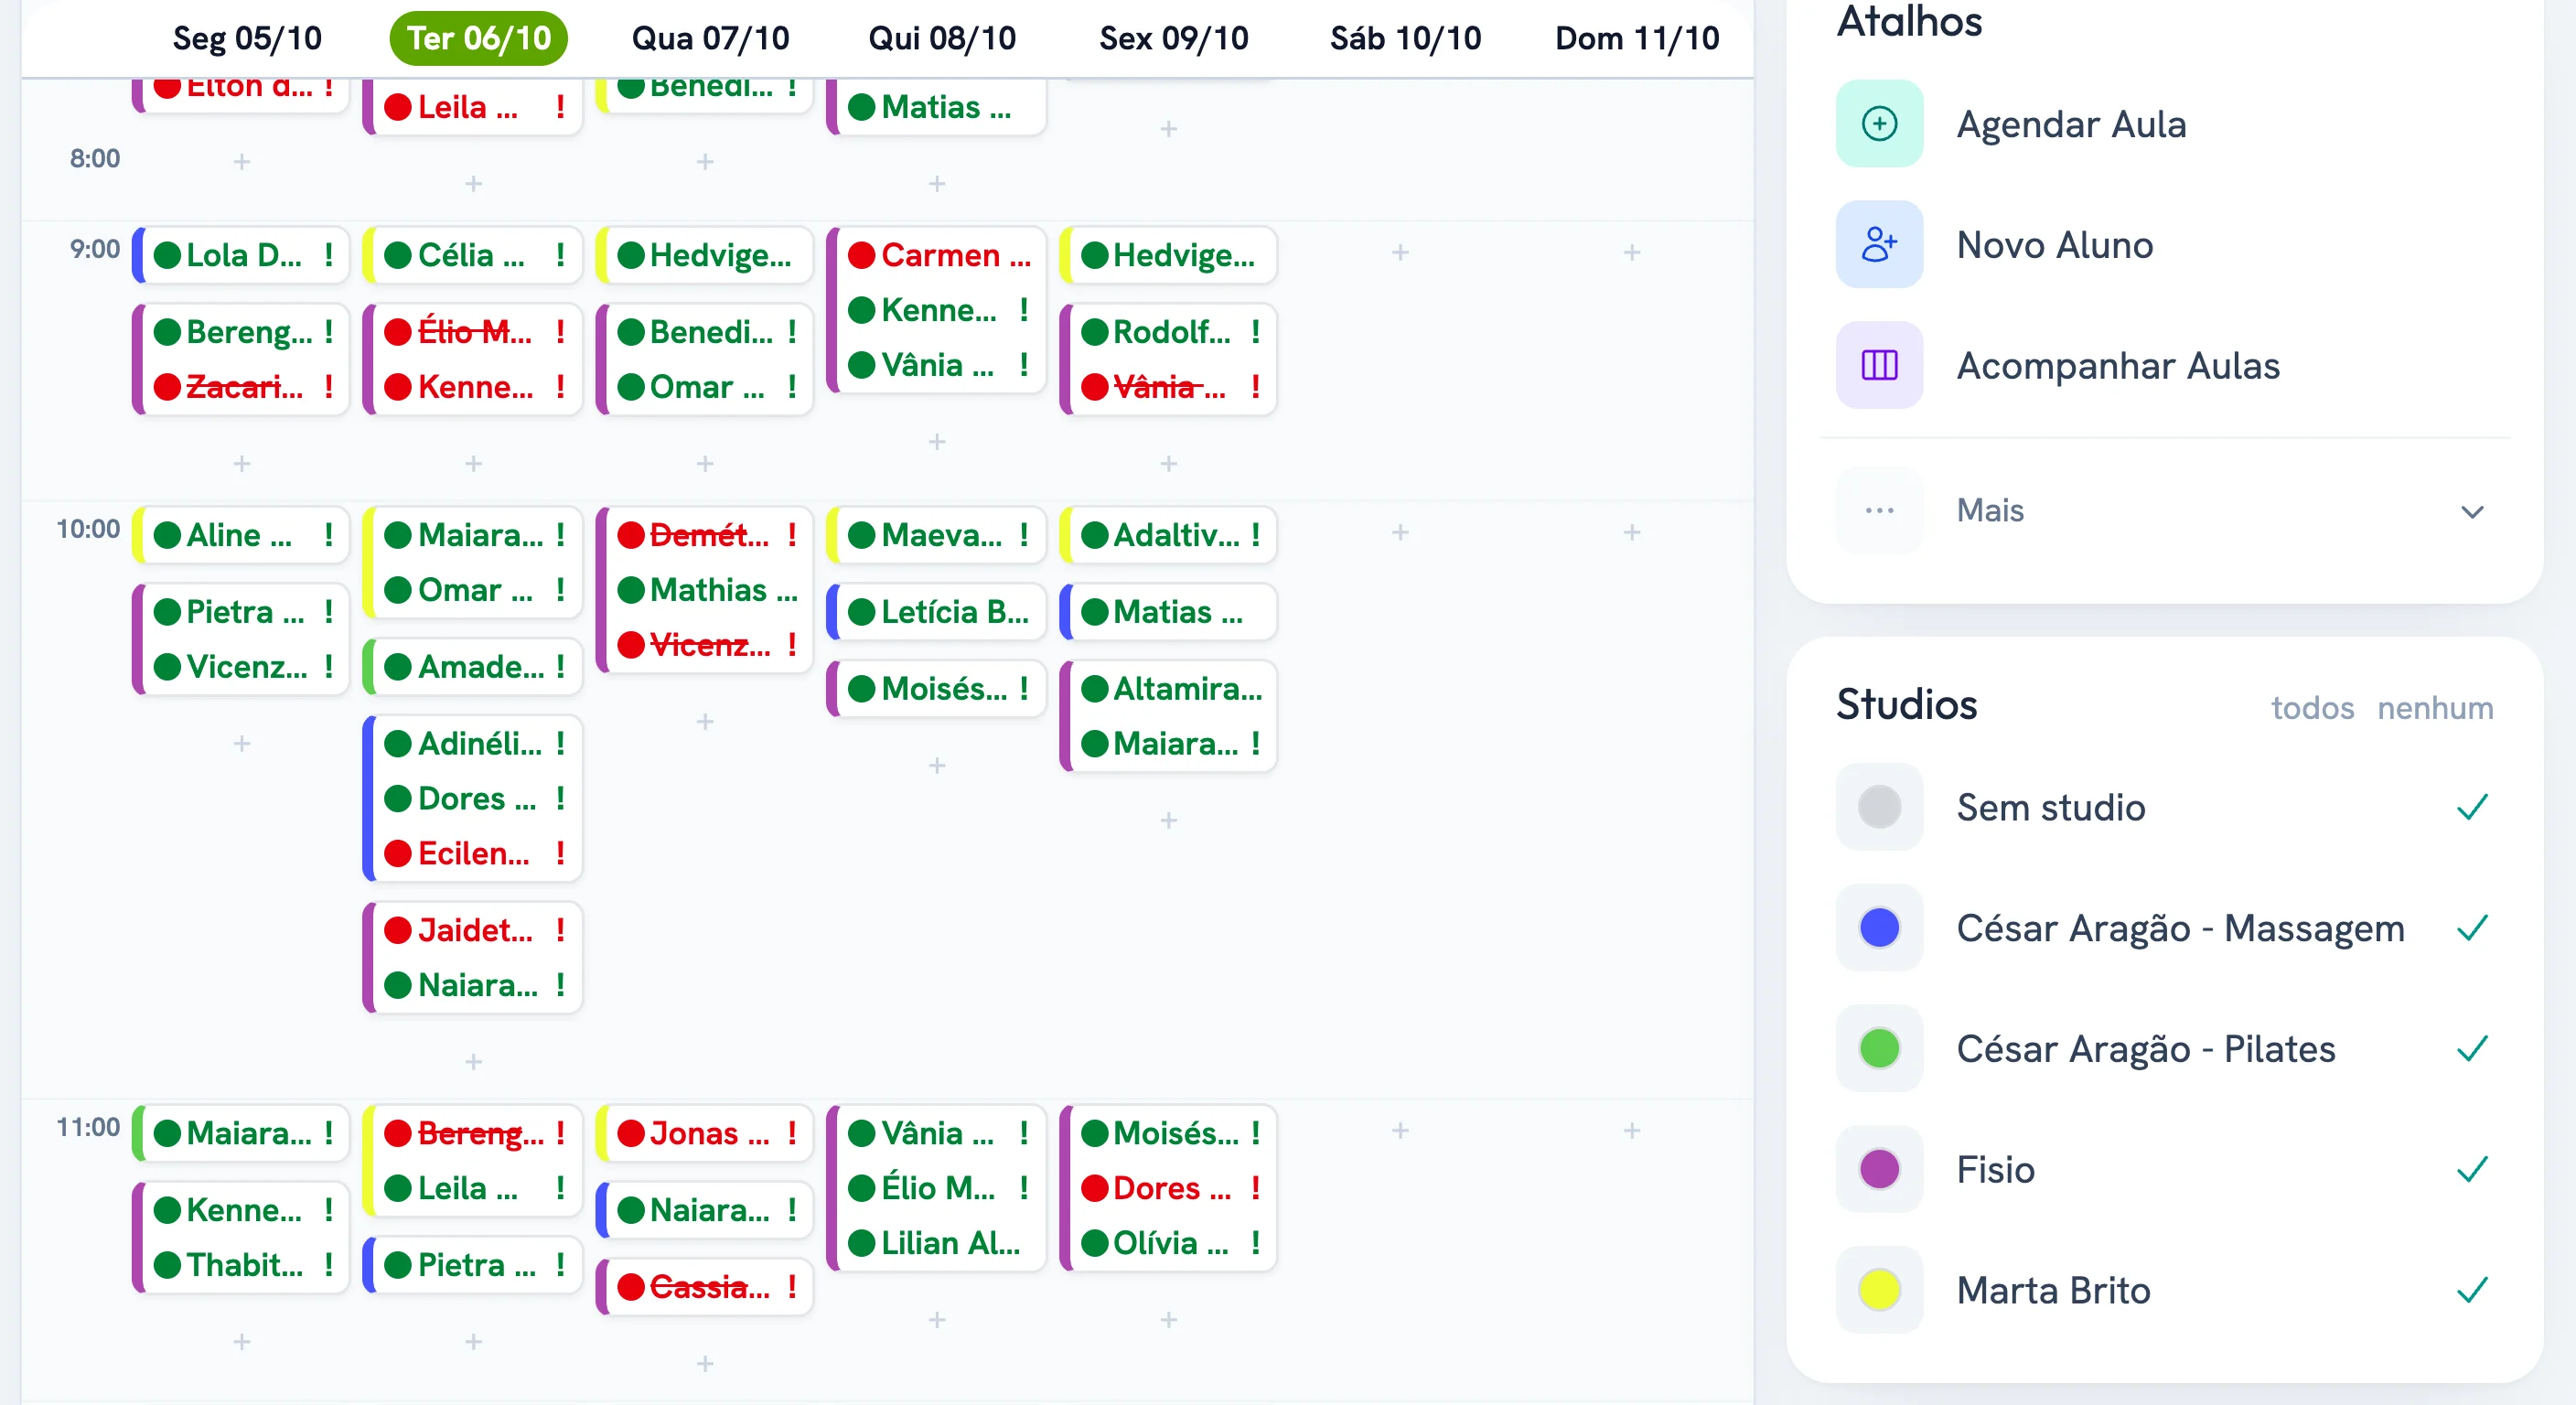Viewport: 2576px width, 1405px height.
Task: Add class on Sáb 10/10 at 10:00
Action: point(1400,533)
